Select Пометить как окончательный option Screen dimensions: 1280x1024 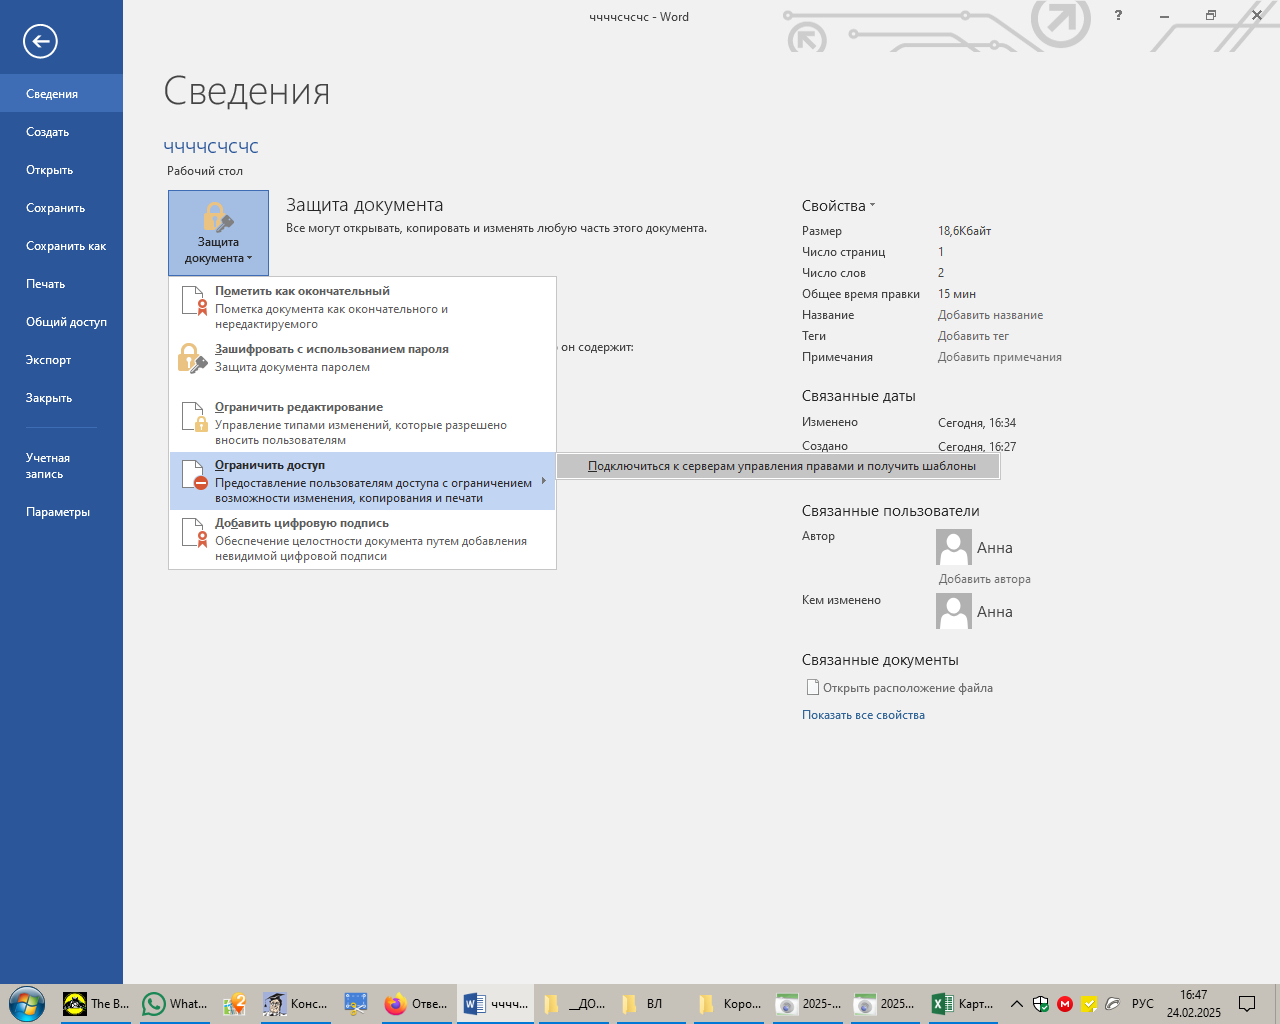362,307
